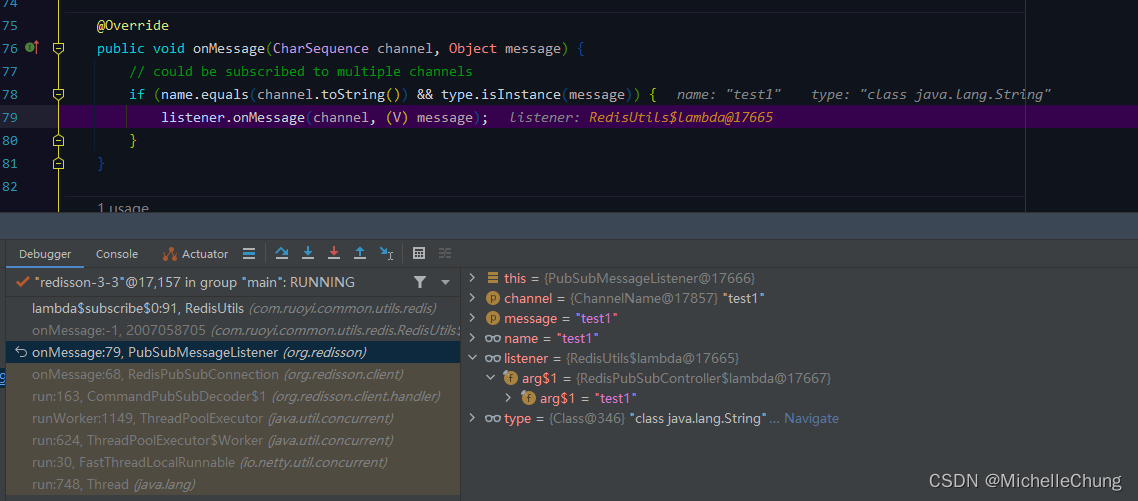Select the listener = {RedisUtils$lambda@17665} row

pyautogui.click(x=799, y=358)
